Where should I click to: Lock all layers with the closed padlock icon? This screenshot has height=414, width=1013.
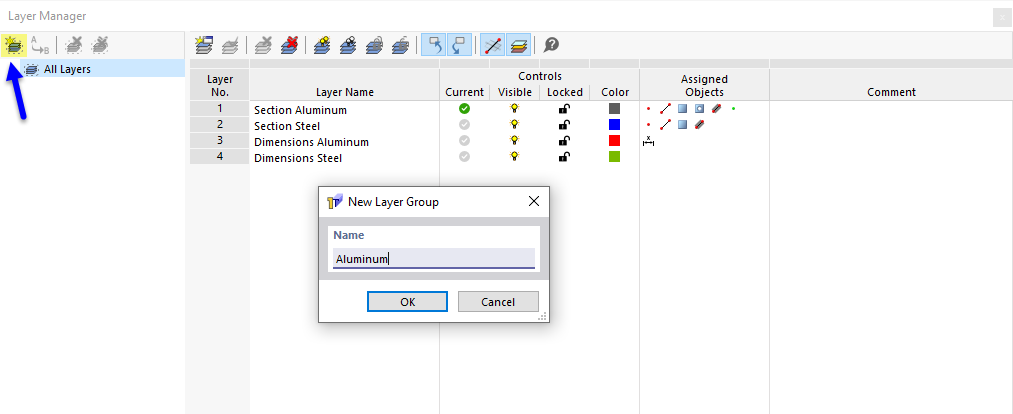point(375,45)
